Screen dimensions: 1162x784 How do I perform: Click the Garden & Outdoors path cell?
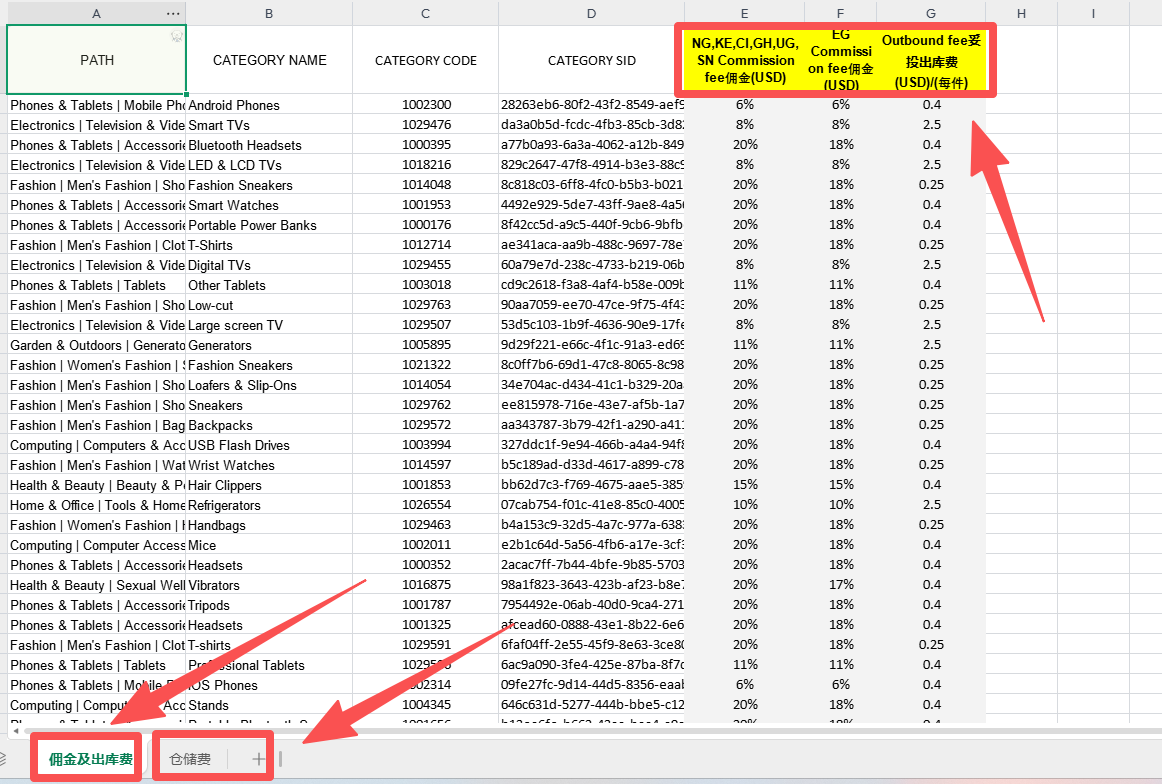[x=96, y=345]
